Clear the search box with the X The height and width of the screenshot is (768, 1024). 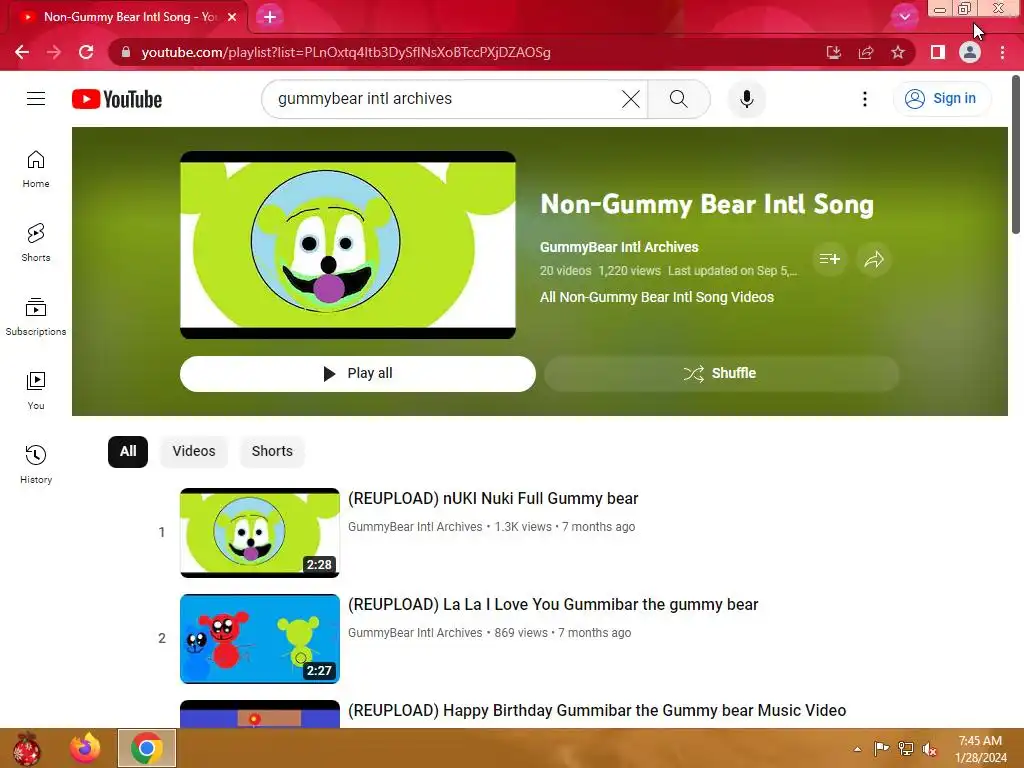631,99
